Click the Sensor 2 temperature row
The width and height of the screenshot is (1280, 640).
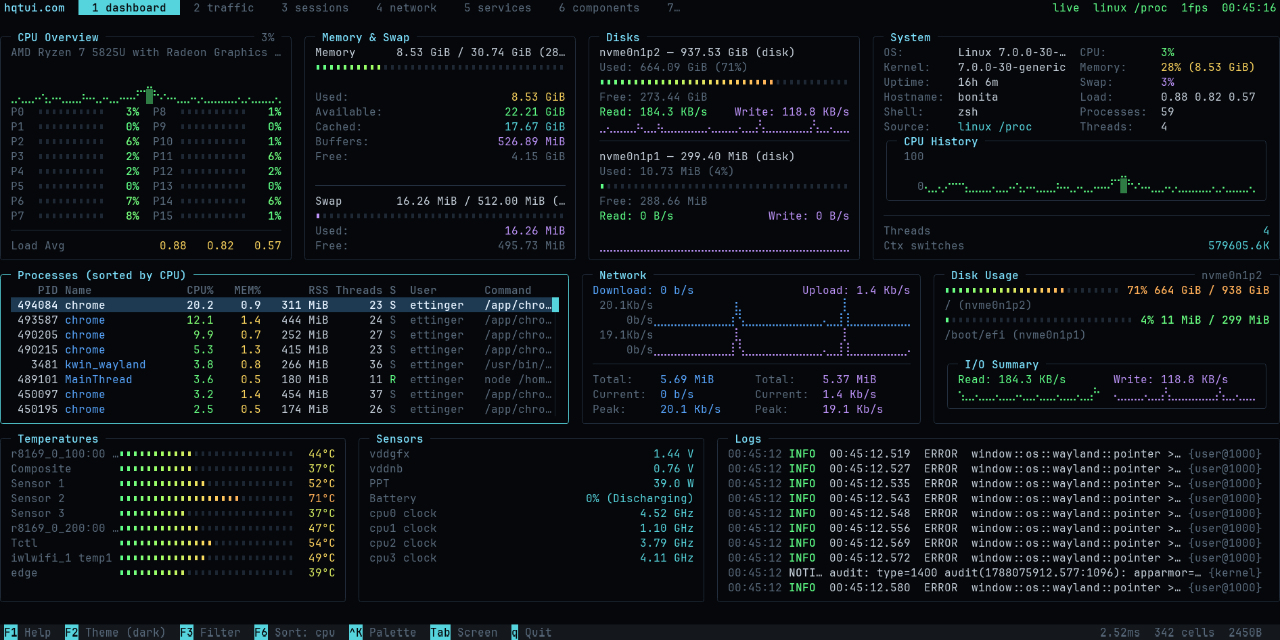tap(173, 498)
